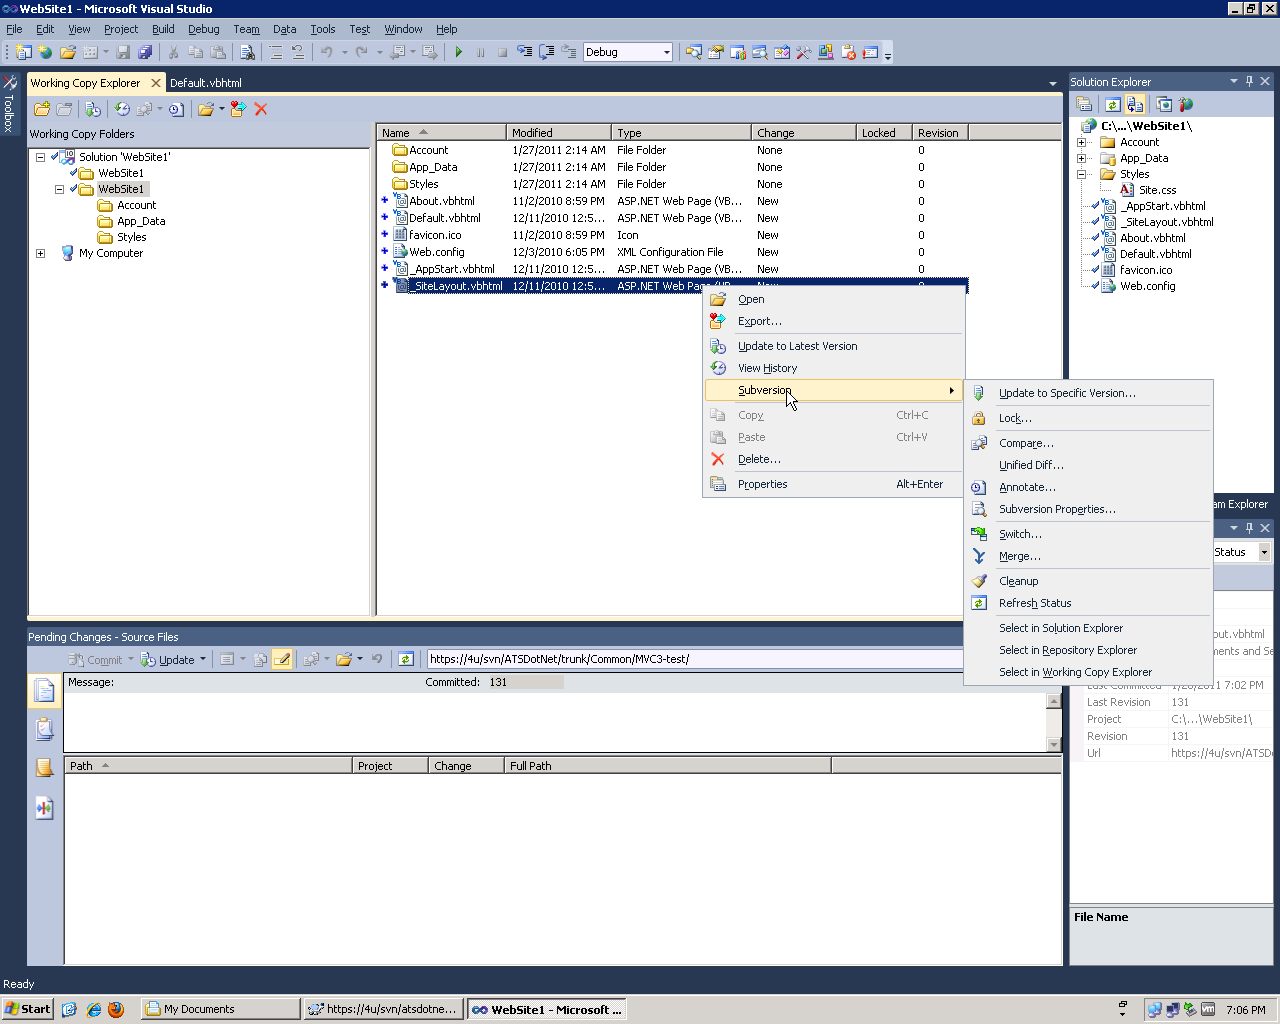Switch to the Default.vbhtml tab

pos(205,83)
